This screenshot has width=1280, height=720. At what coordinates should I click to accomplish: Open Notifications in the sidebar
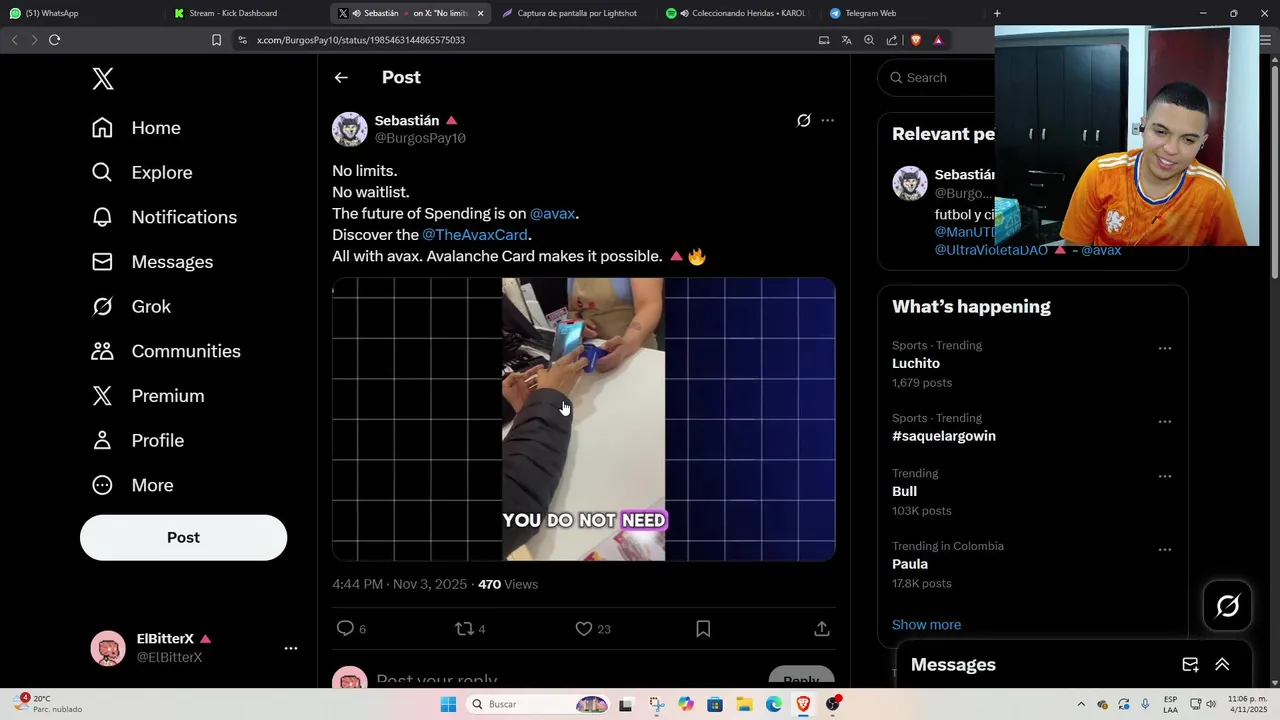click(x=164, y=217)
